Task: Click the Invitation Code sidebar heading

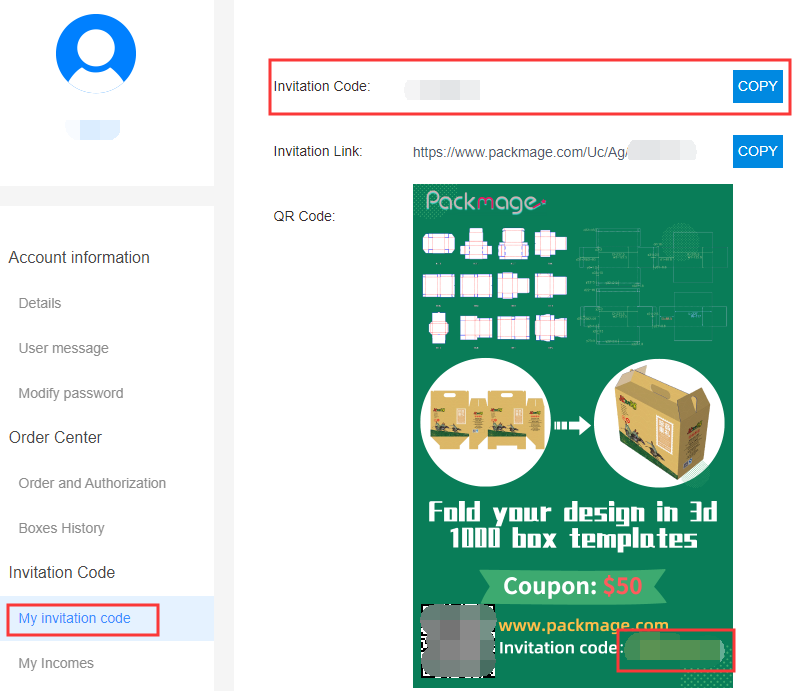Action: (x=62, y=573)
